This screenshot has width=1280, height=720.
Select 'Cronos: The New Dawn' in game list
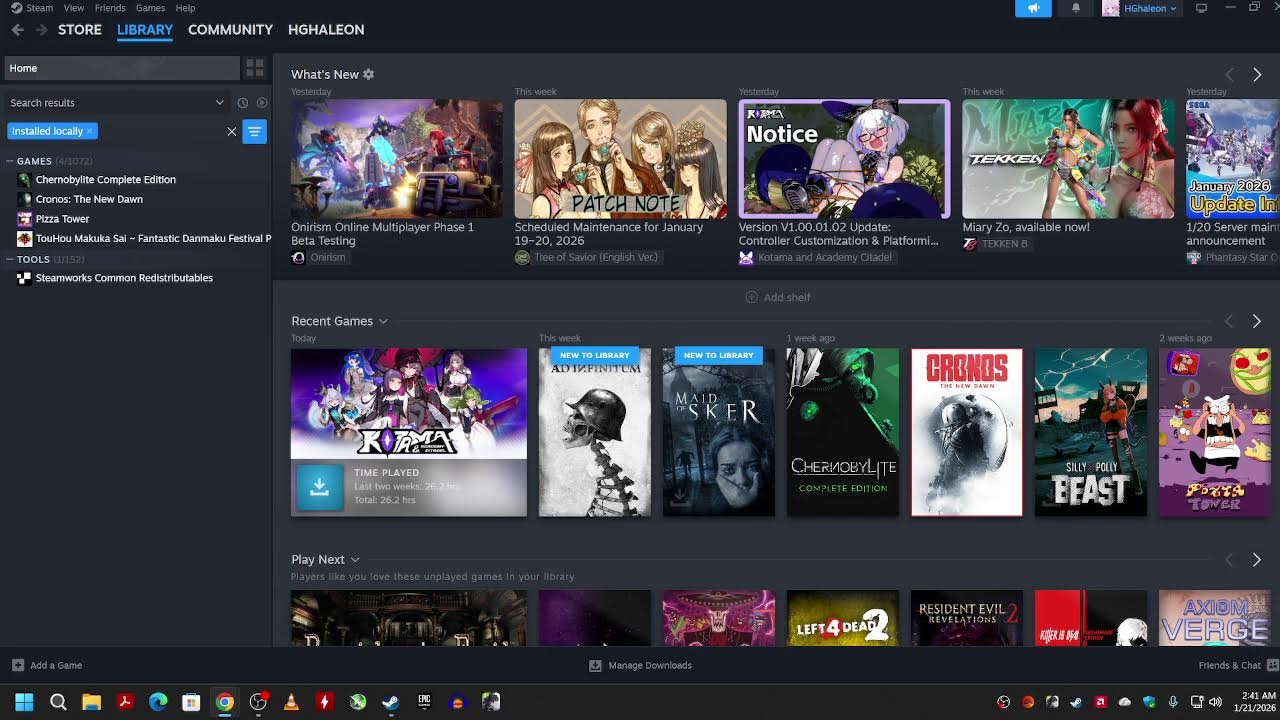coord(89,199)
